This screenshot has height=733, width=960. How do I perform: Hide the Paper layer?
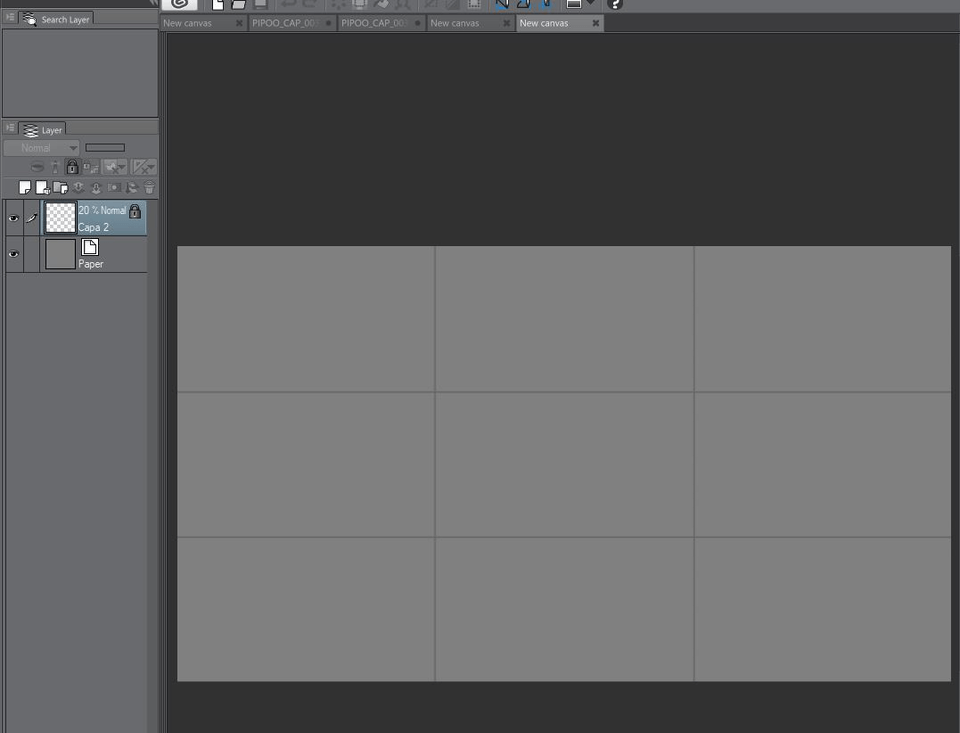13,254
